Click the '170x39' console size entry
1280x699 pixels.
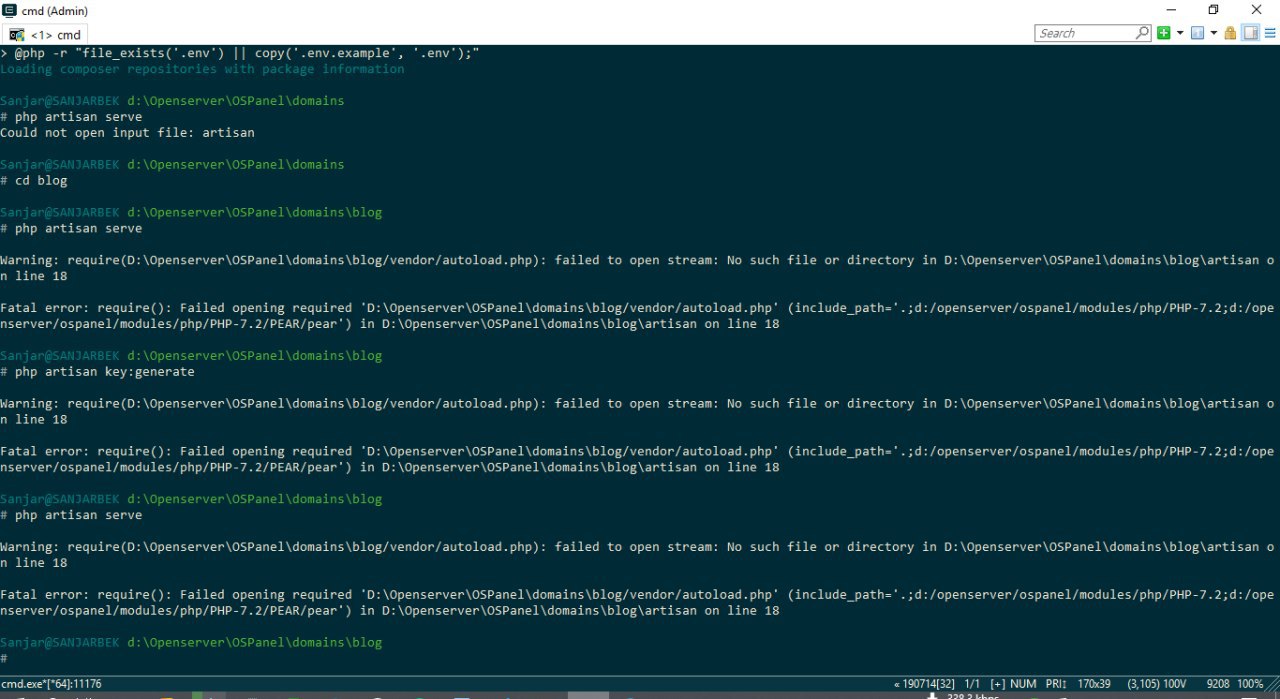click(1095, 684)
